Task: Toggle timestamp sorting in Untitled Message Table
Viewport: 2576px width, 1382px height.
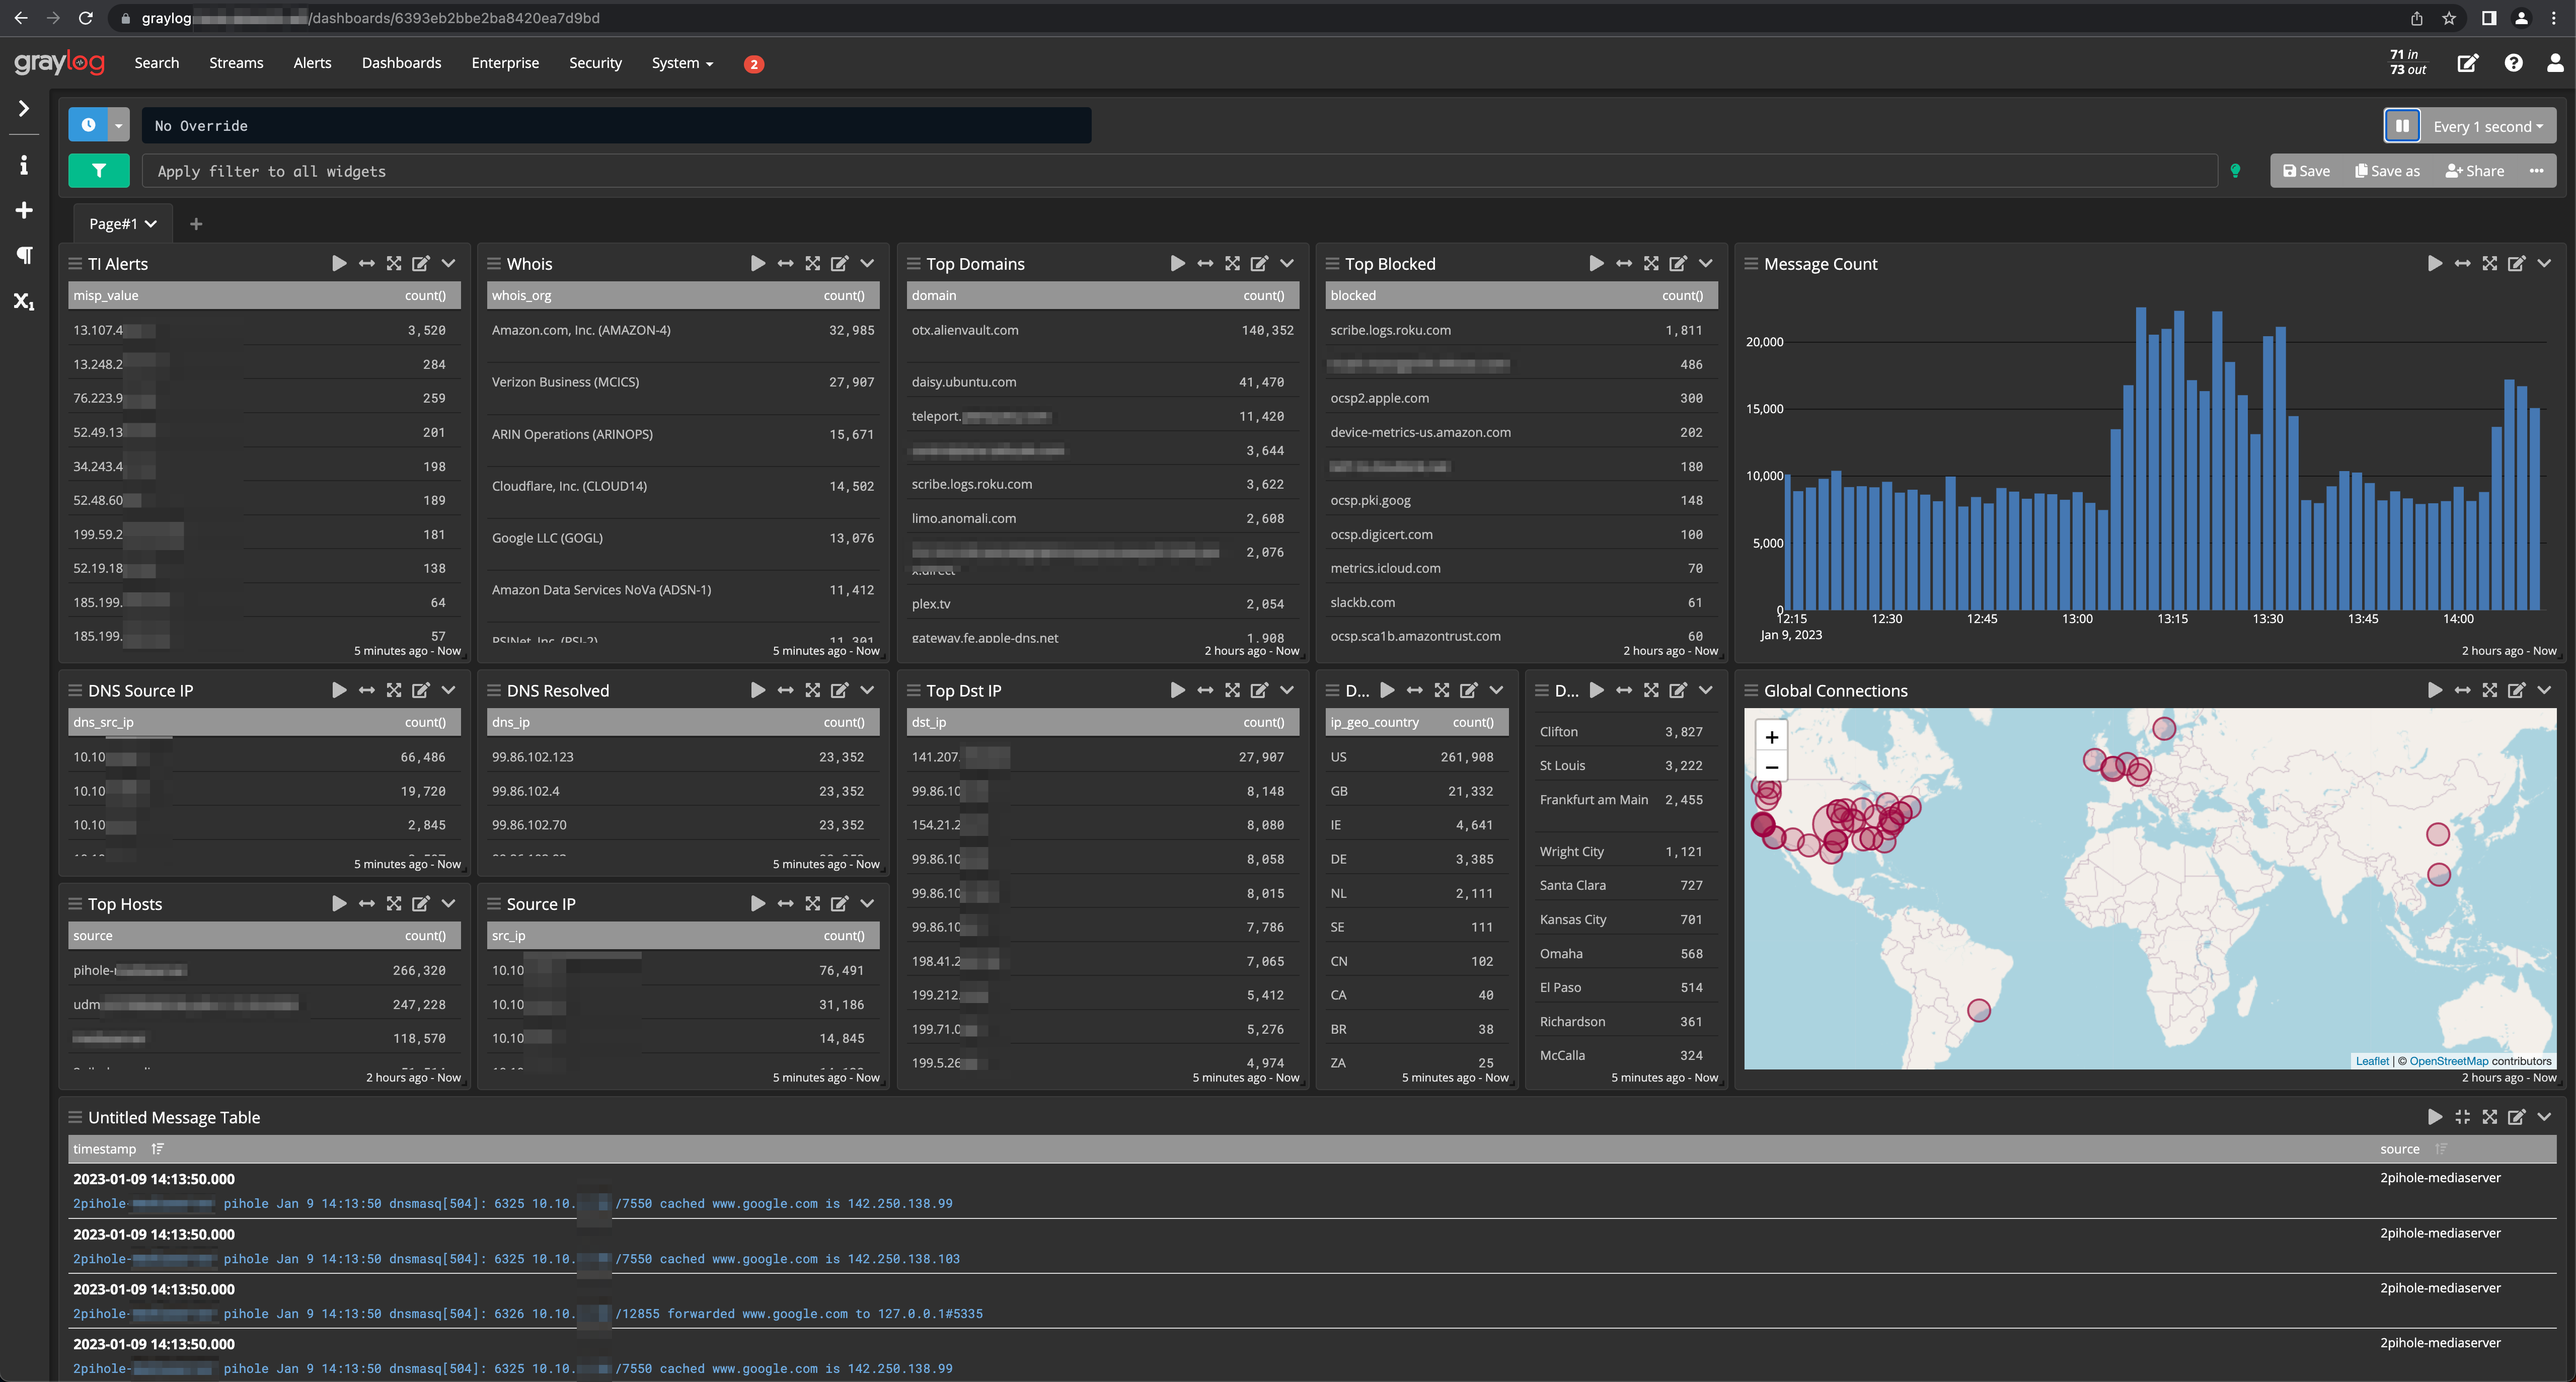Action: click(158, 1148)
